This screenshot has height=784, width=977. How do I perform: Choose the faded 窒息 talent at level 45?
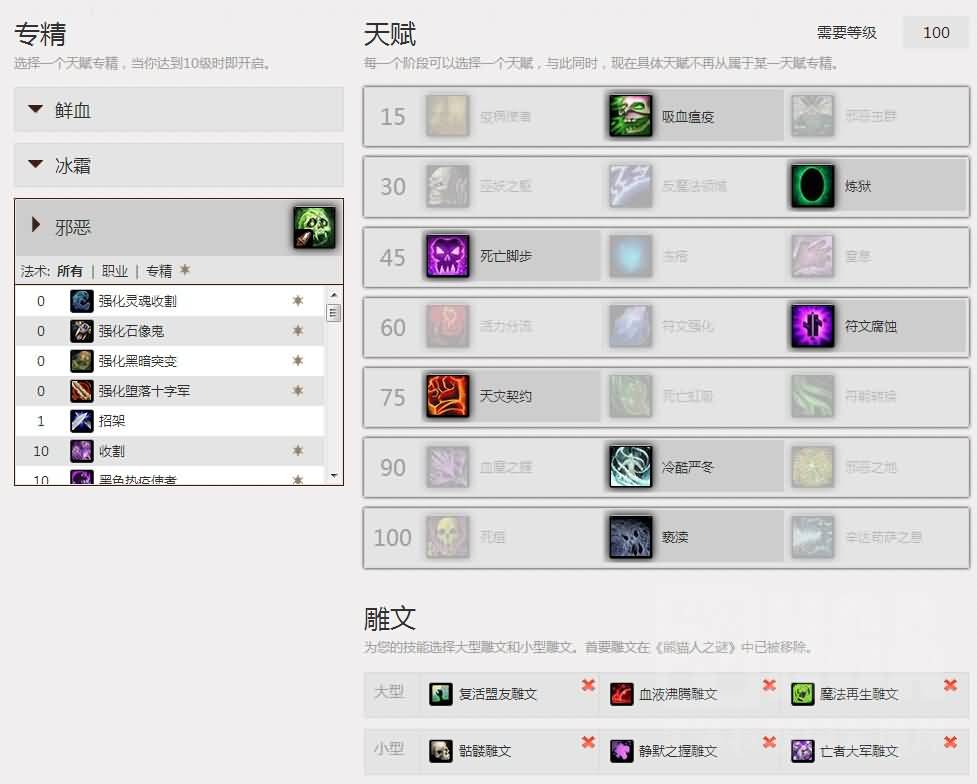tap(875, 256)
